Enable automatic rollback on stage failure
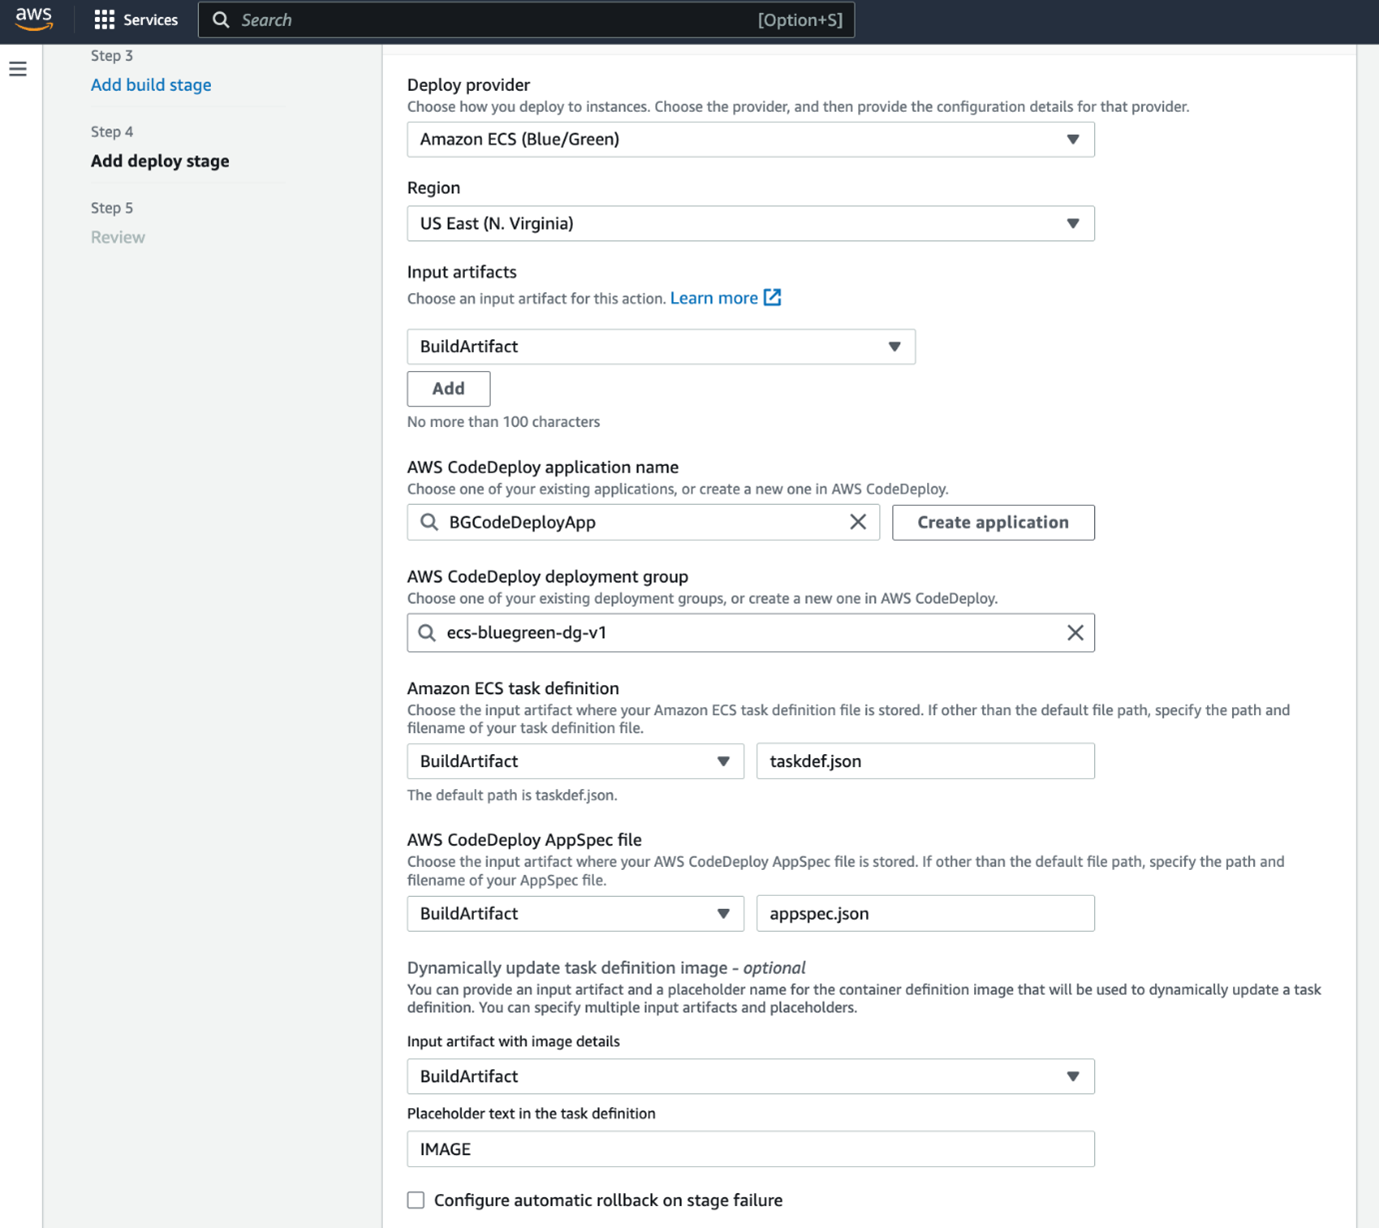1379x1228 pixels. tap(416, 1200)
